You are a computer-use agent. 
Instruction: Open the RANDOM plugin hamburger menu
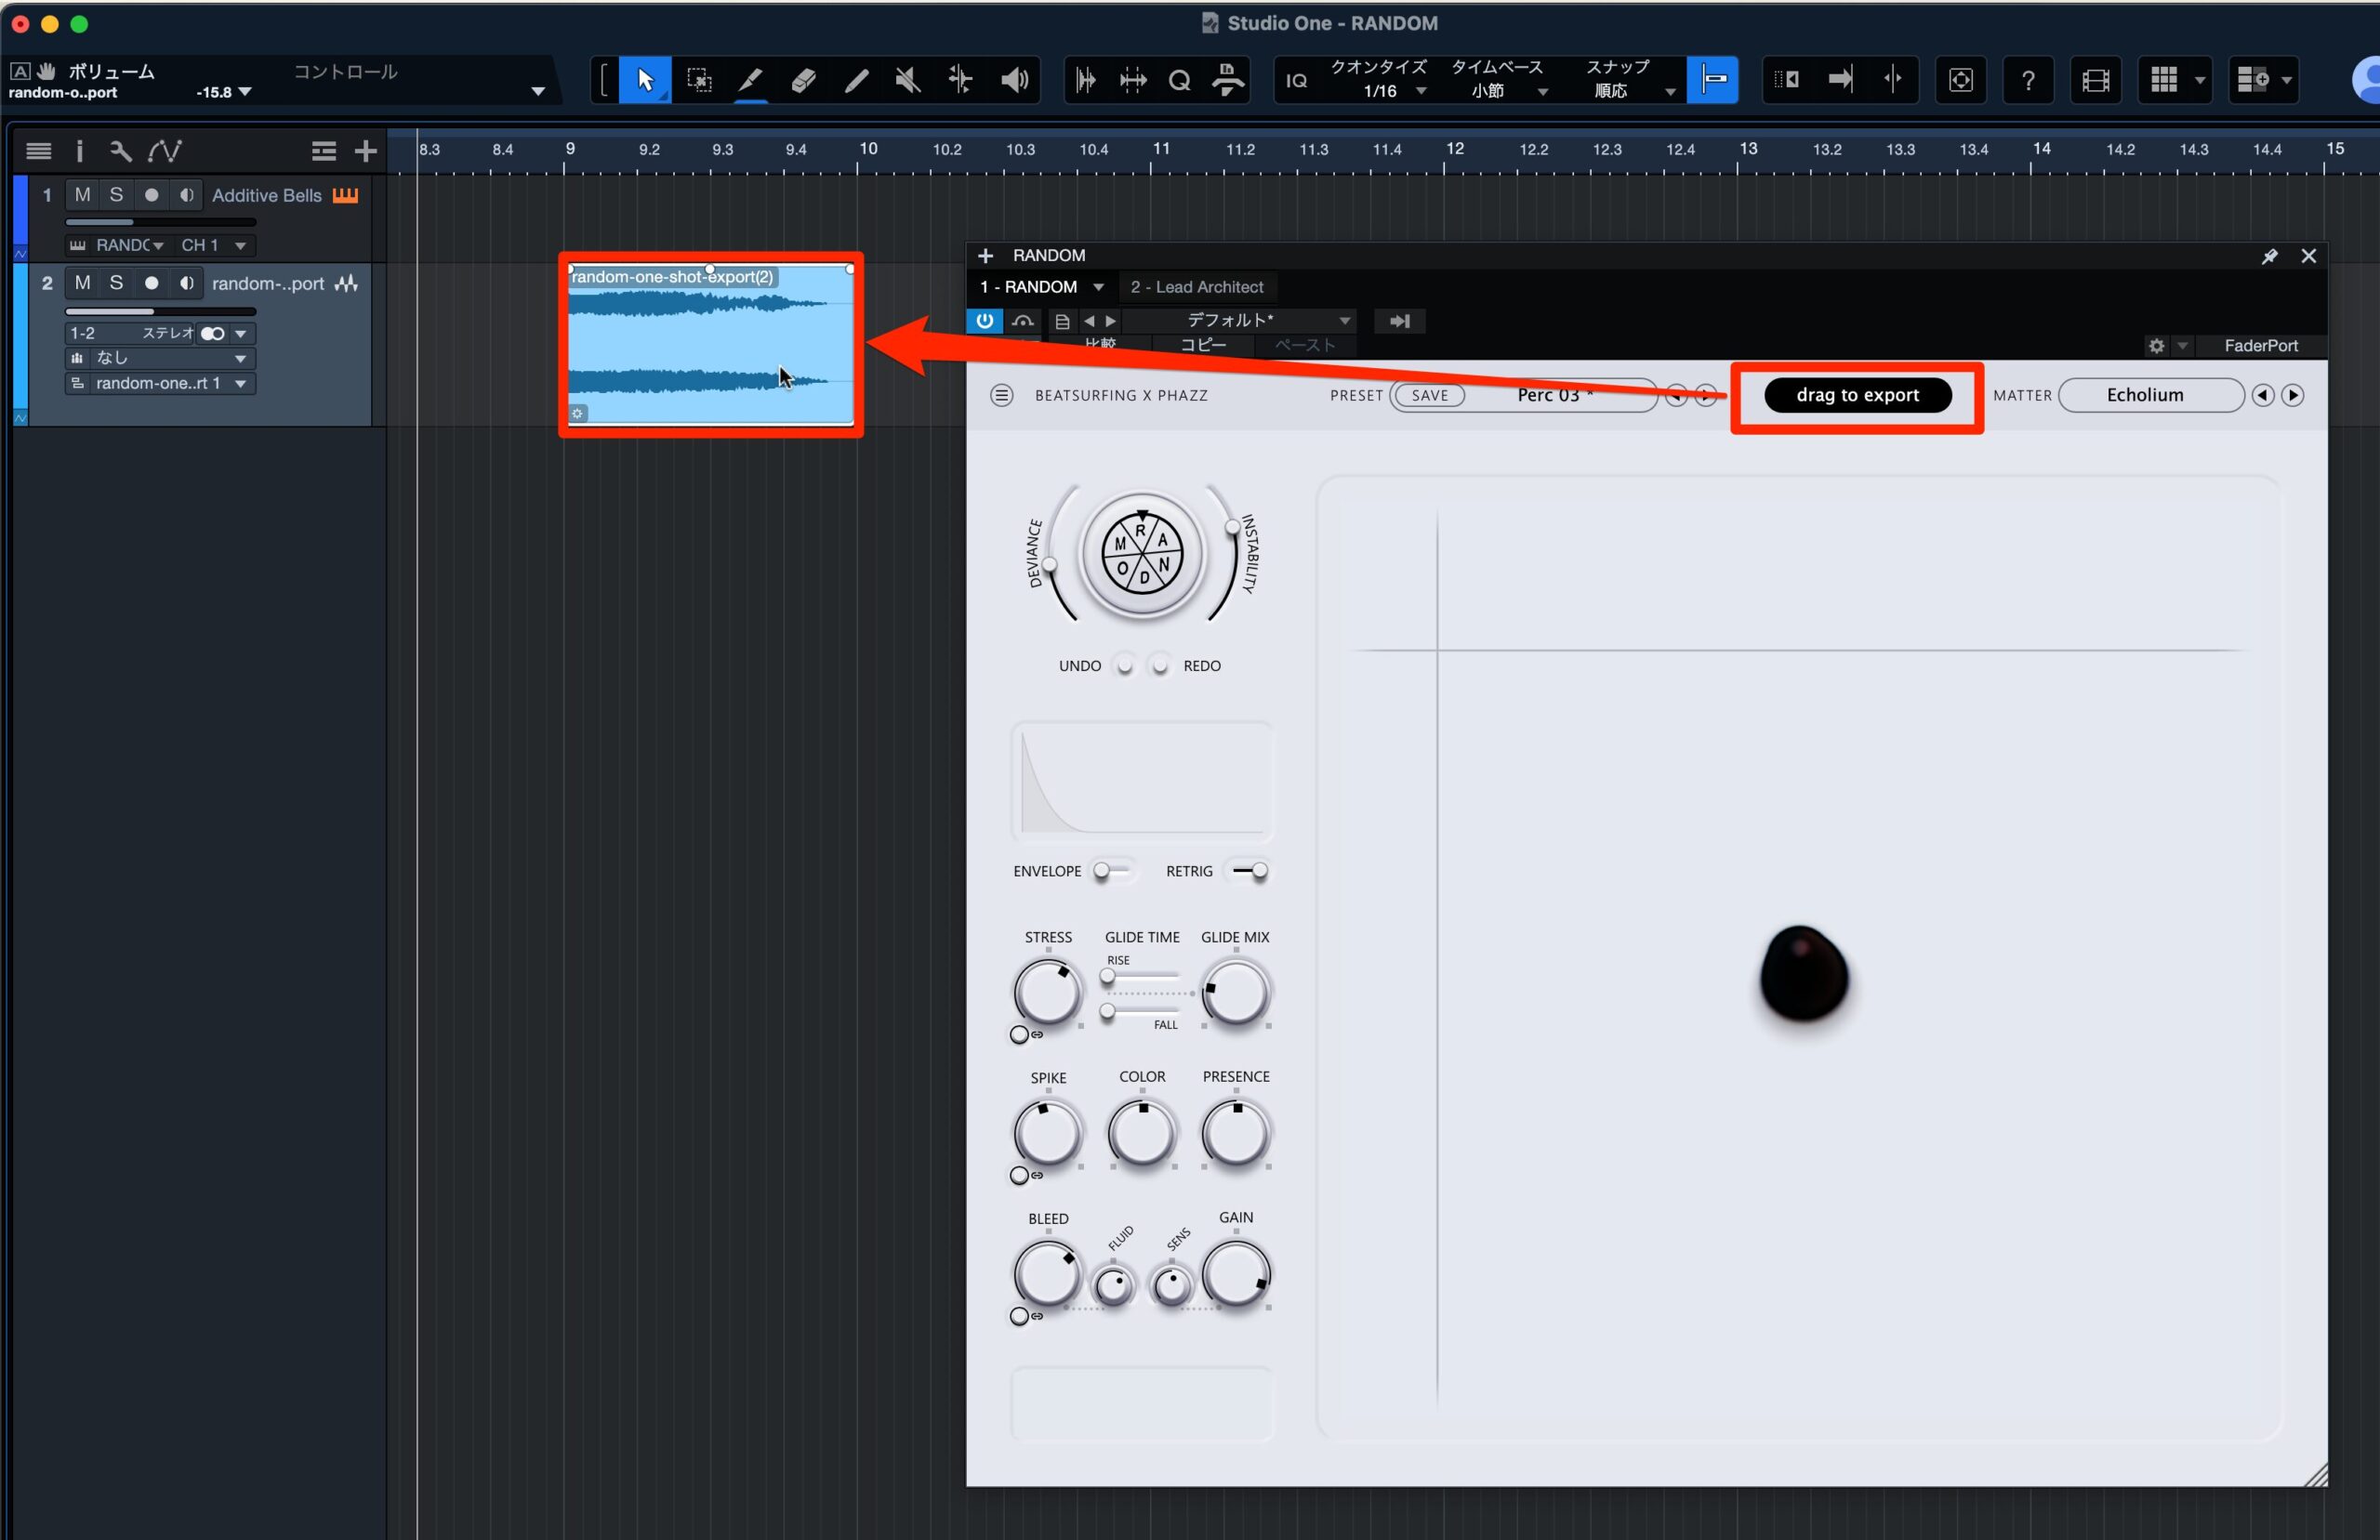[1001, 395]
